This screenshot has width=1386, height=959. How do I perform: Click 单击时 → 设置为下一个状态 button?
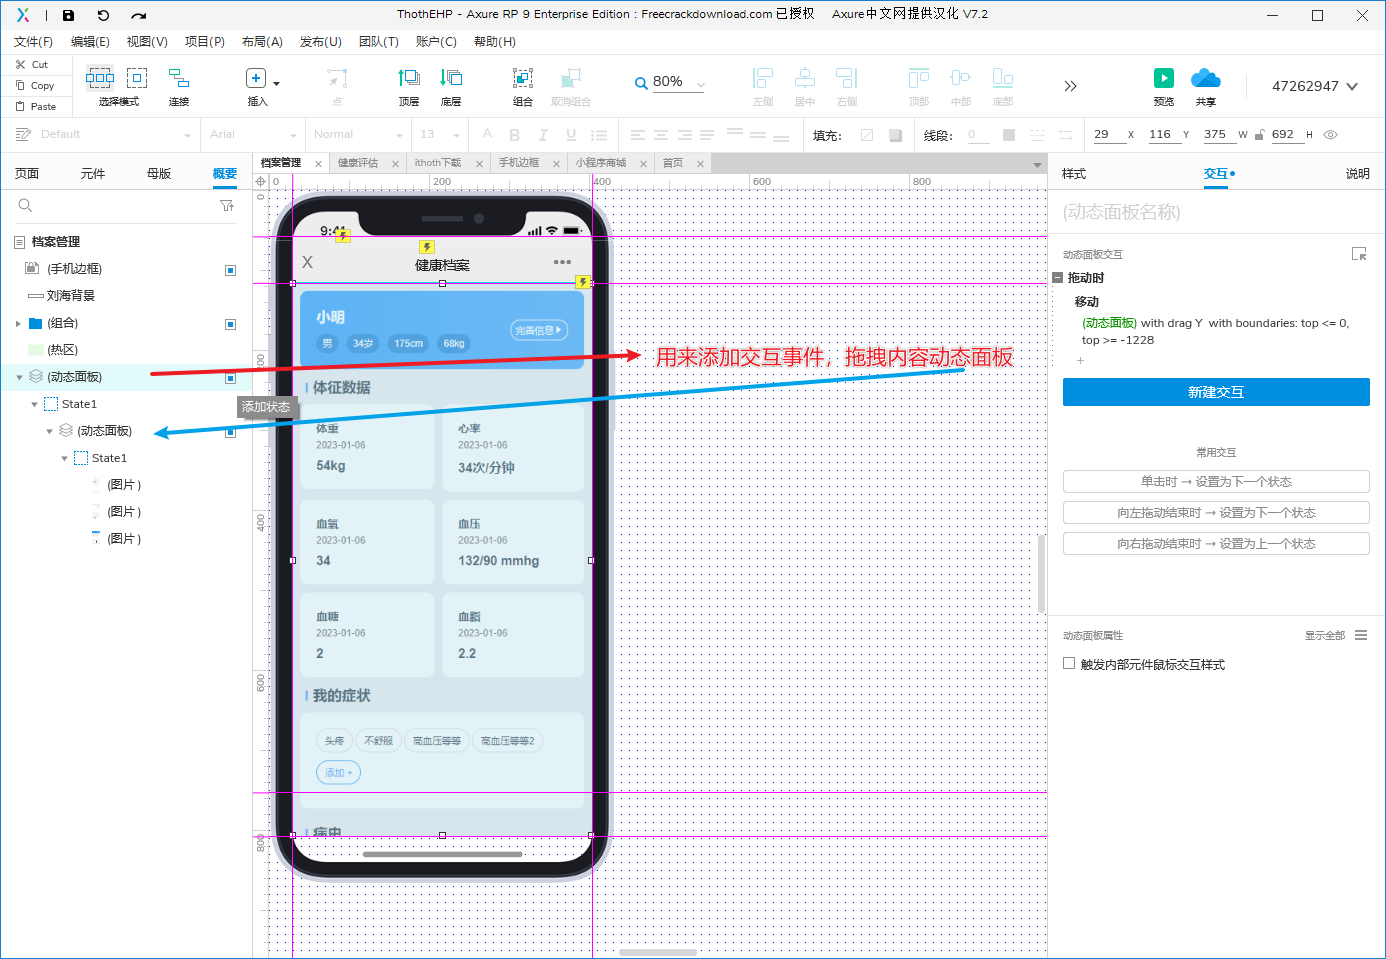[x=1216, y=482]
